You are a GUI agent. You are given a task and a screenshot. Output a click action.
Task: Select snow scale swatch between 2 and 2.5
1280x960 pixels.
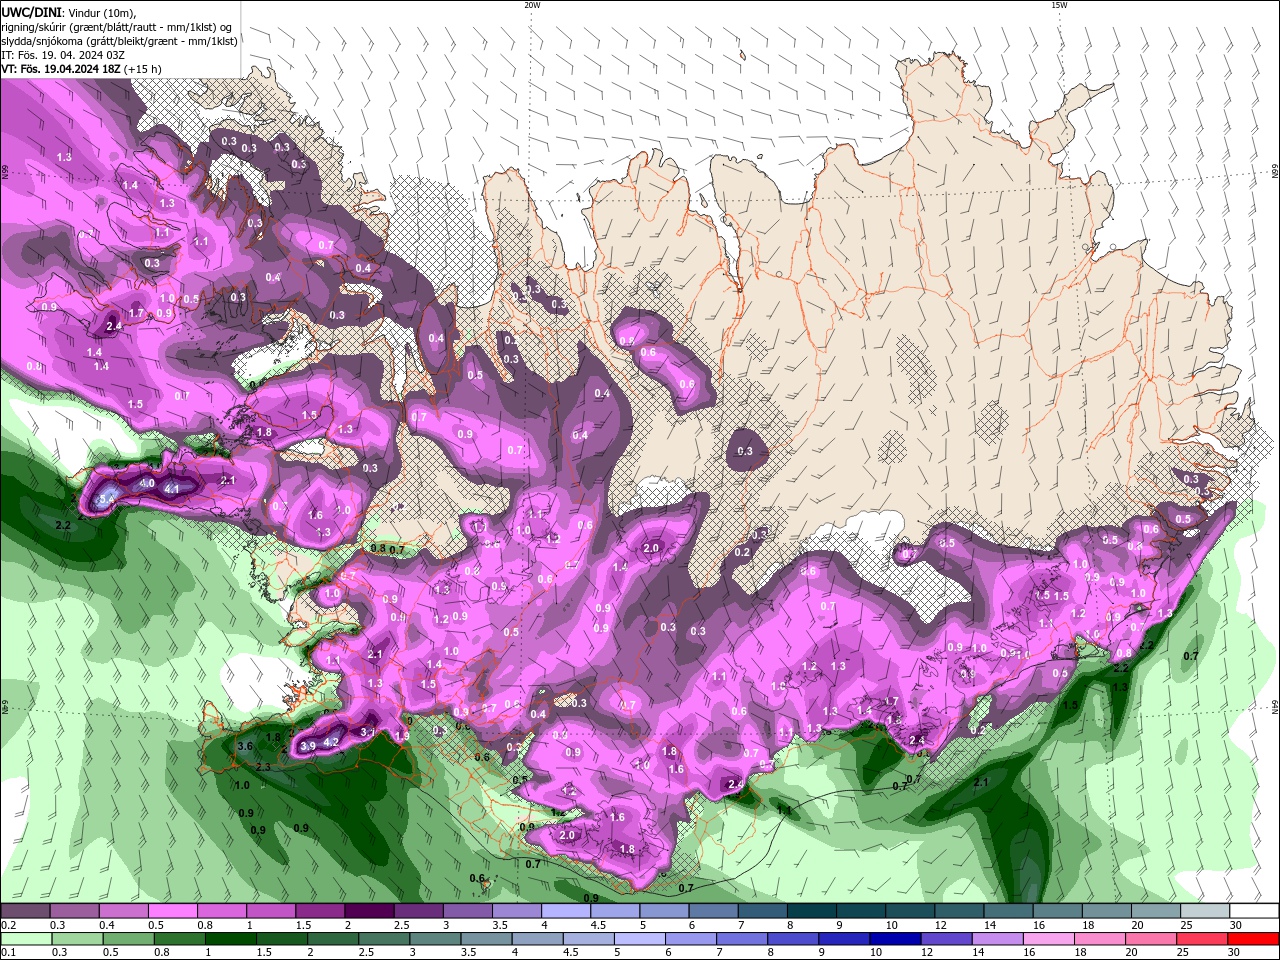click(368, 911)
